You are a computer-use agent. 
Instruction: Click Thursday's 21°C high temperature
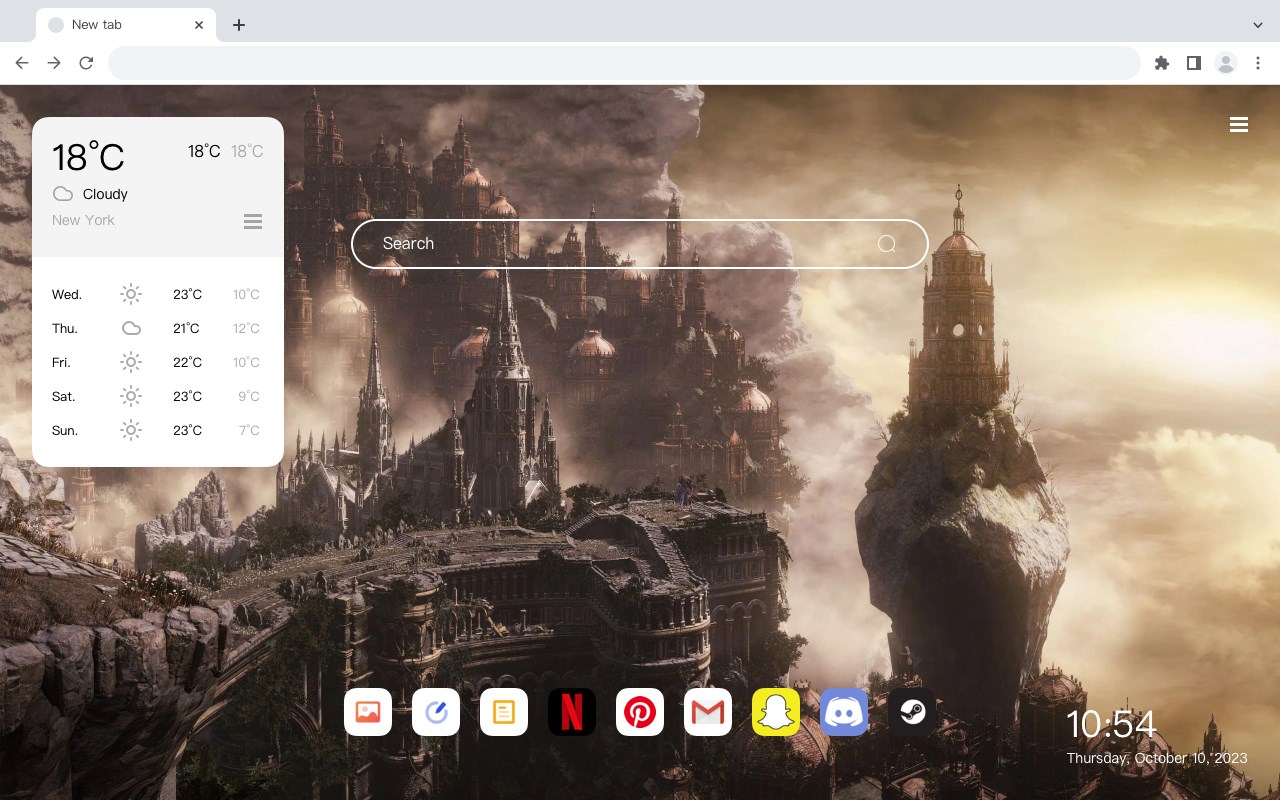click(x=186, y=328)
